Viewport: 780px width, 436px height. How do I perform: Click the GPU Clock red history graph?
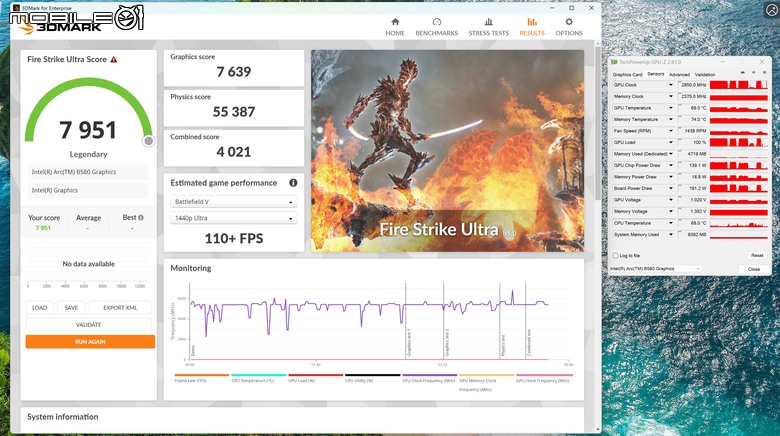tap(738, 85)
